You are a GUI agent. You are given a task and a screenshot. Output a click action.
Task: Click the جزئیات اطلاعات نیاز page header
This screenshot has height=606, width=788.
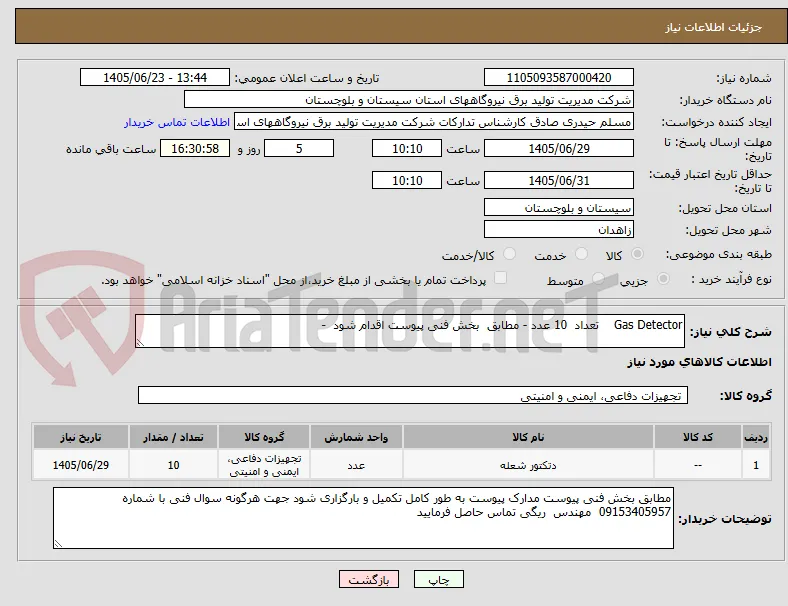pos(714,27)
